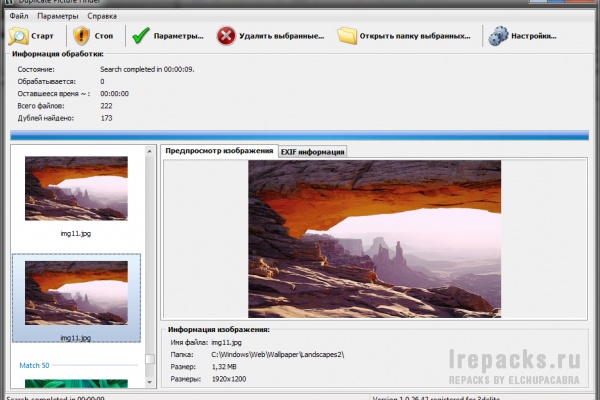Select the highlighted second img11.jpg thumbnail
600x400 pixels.
click(77, 293)
